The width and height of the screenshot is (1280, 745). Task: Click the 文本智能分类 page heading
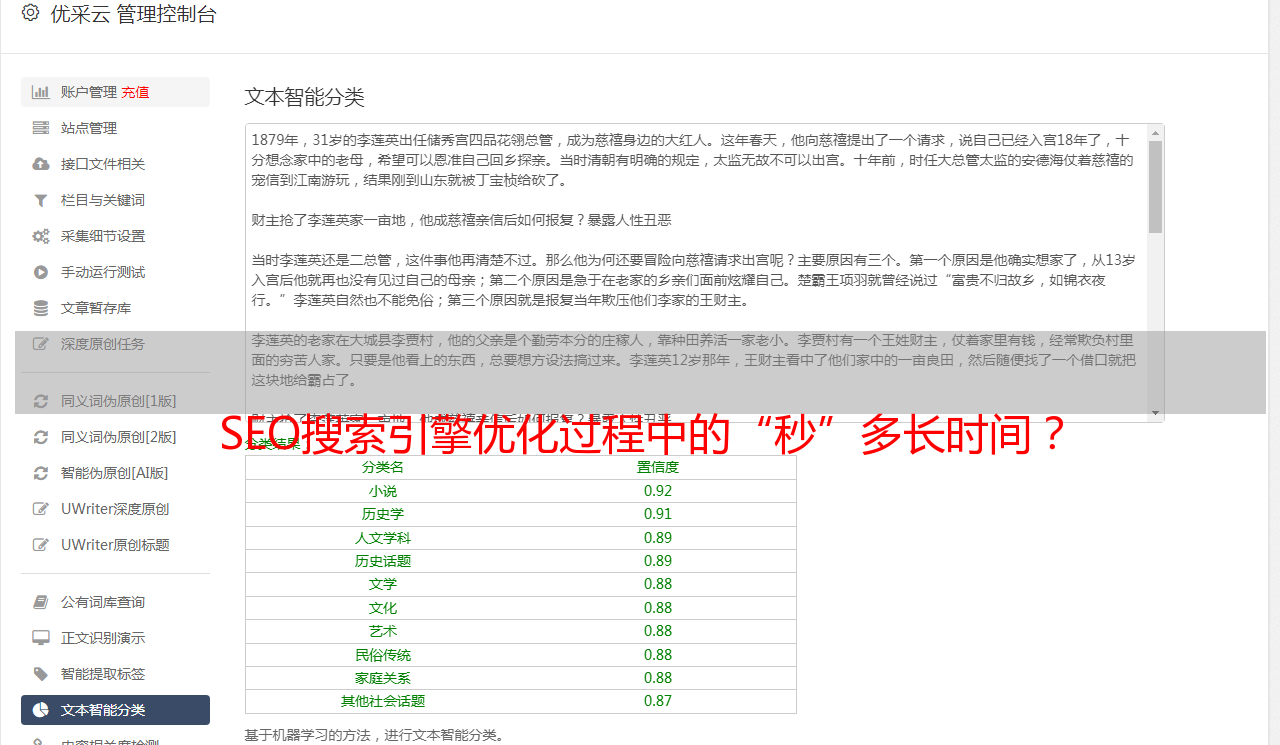pos(305,97)
